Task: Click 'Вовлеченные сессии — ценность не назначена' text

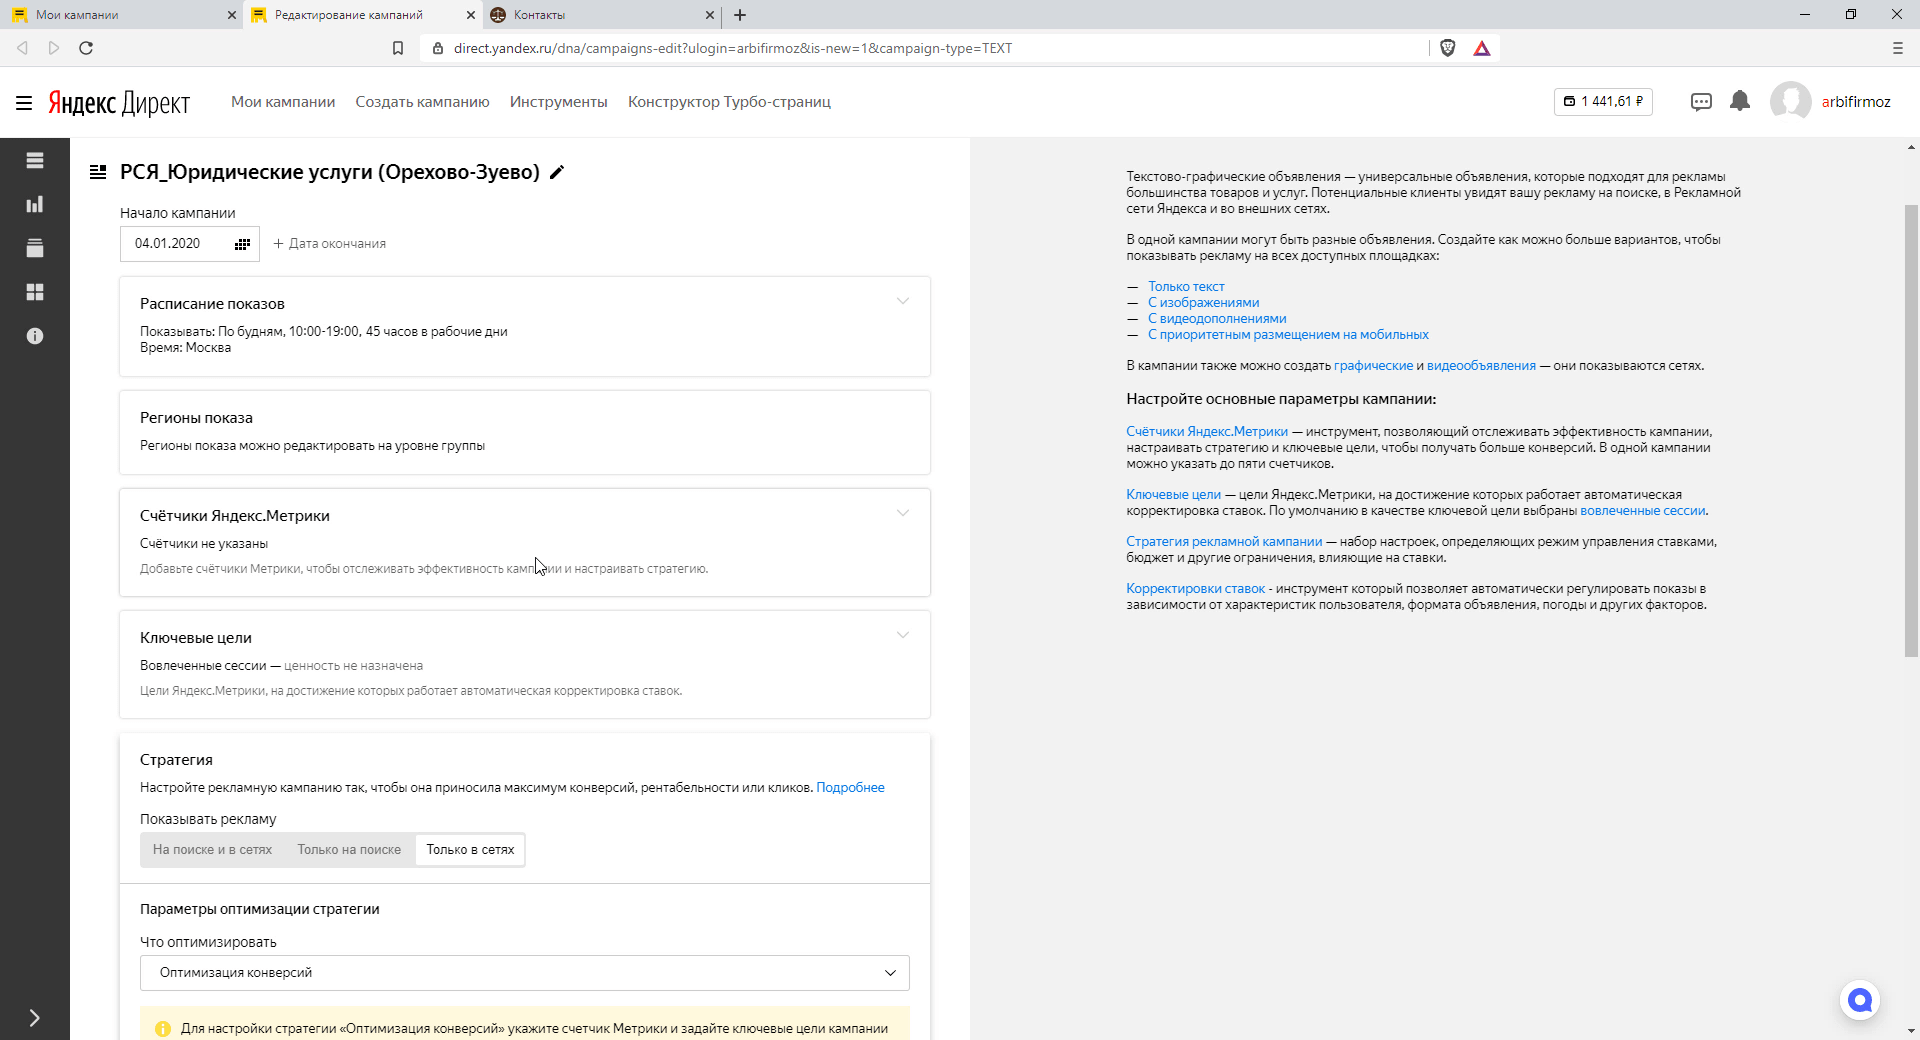Action: [x=281, y=666]
